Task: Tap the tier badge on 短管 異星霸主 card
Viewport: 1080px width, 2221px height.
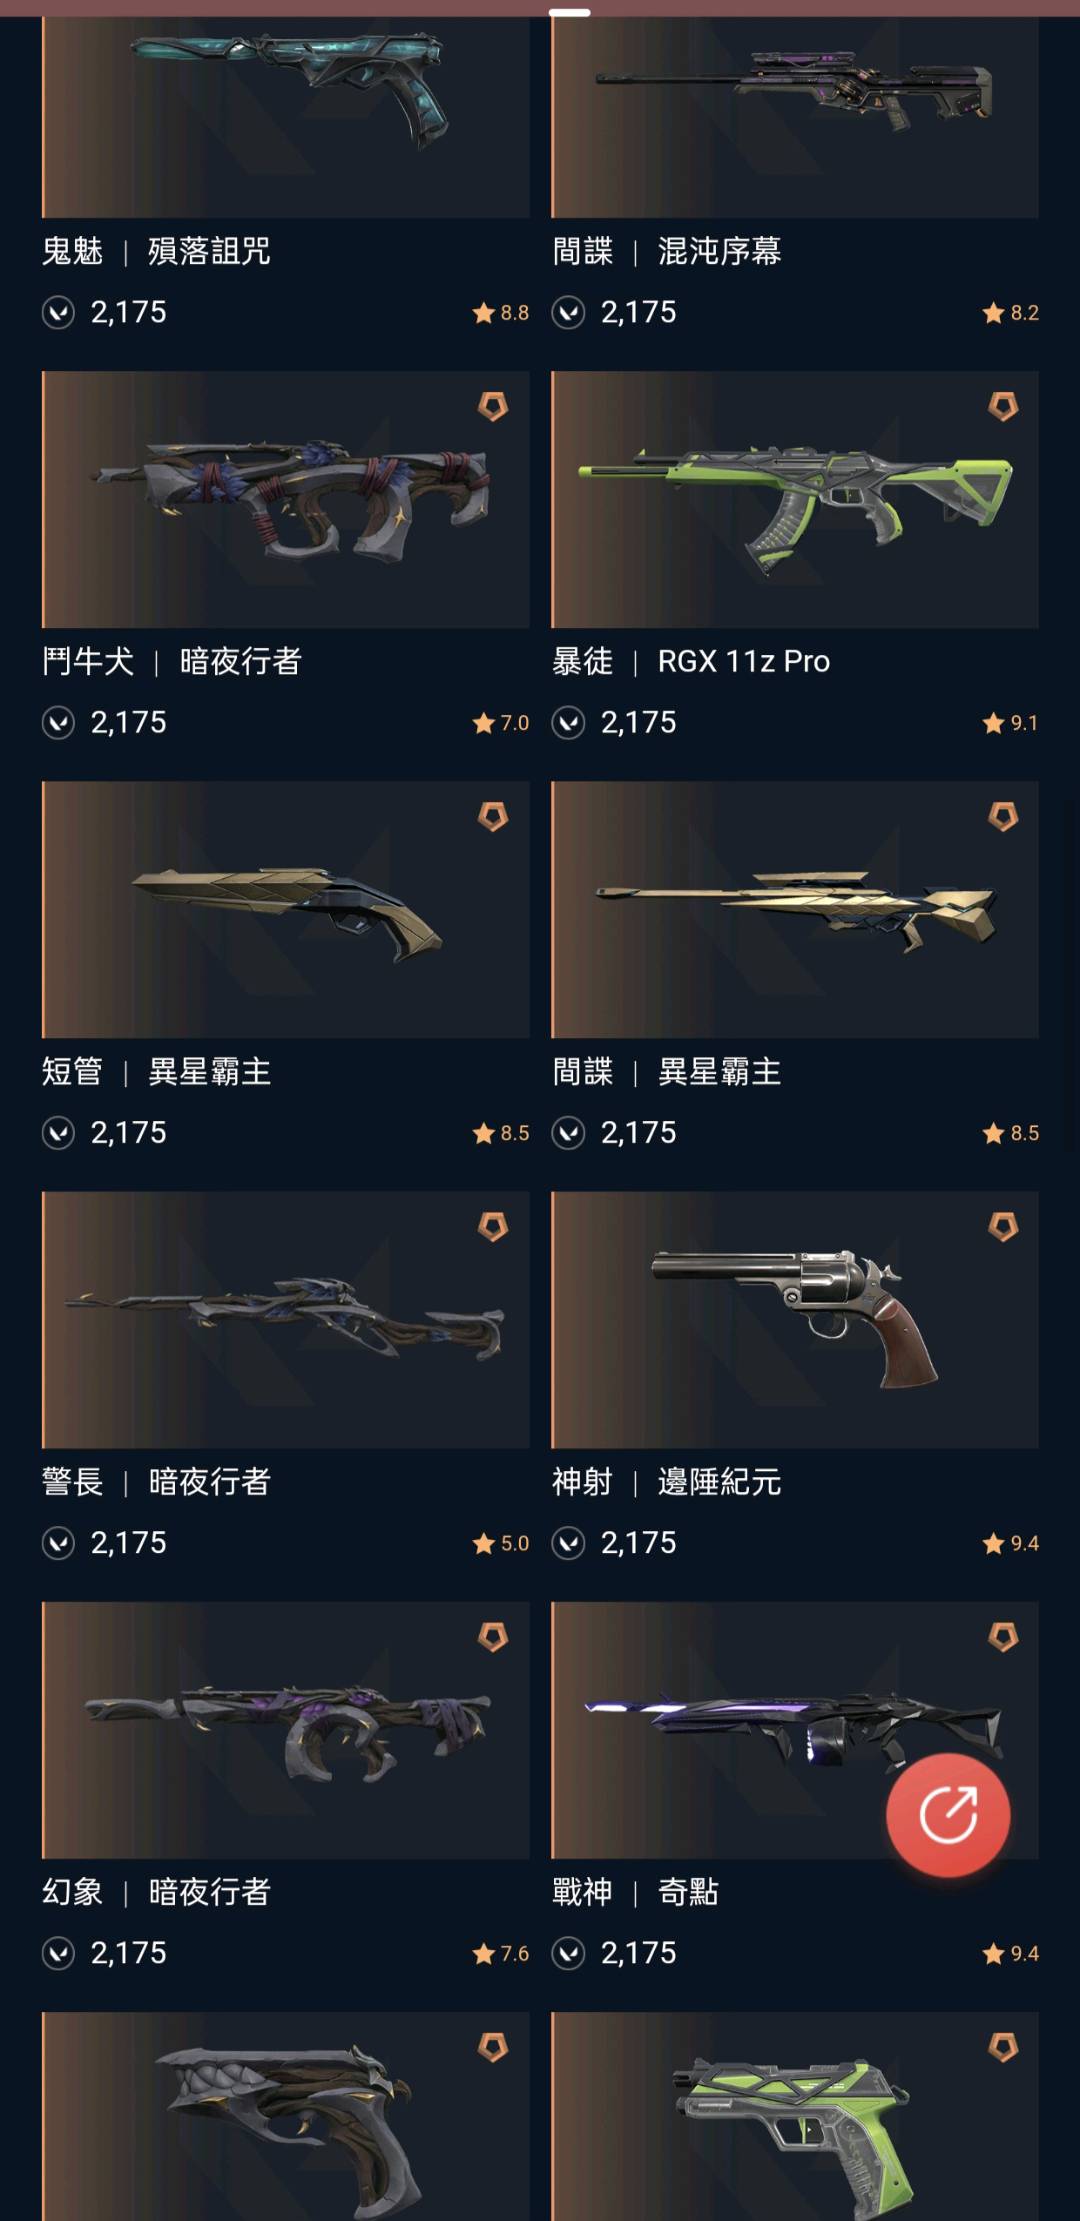Action: 493,816
